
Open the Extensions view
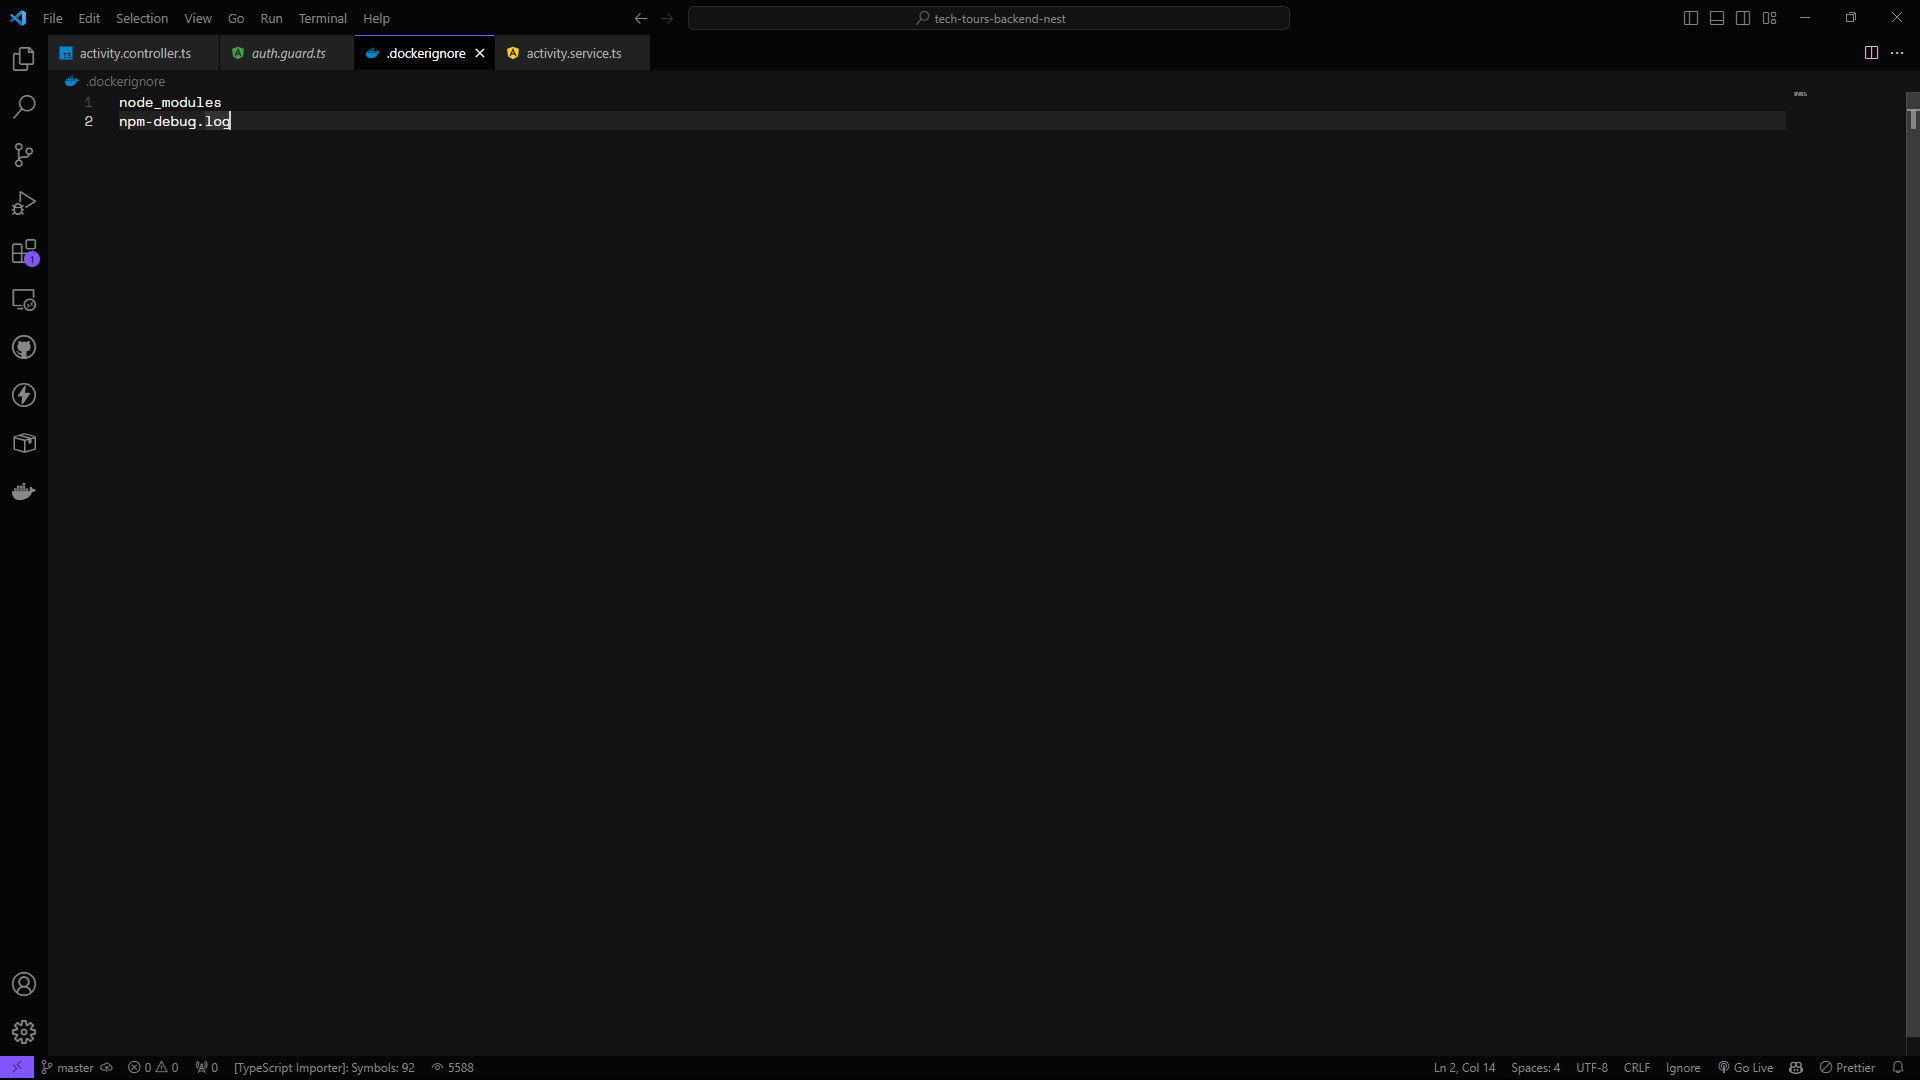pos(23,252)
